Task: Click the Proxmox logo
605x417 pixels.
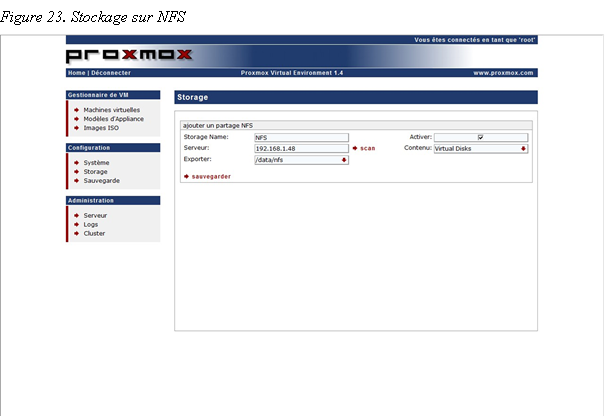Action: [129, 55]
